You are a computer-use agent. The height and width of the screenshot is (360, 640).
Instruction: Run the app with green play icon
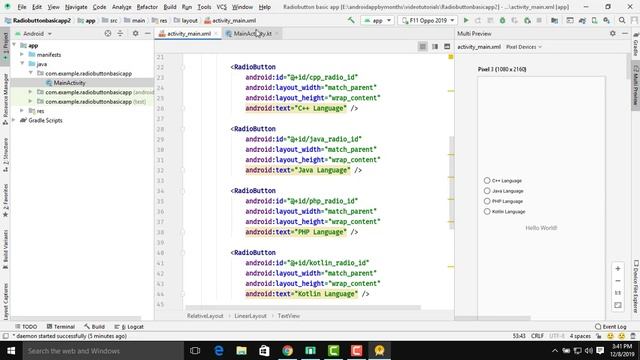tap(466, 20)
